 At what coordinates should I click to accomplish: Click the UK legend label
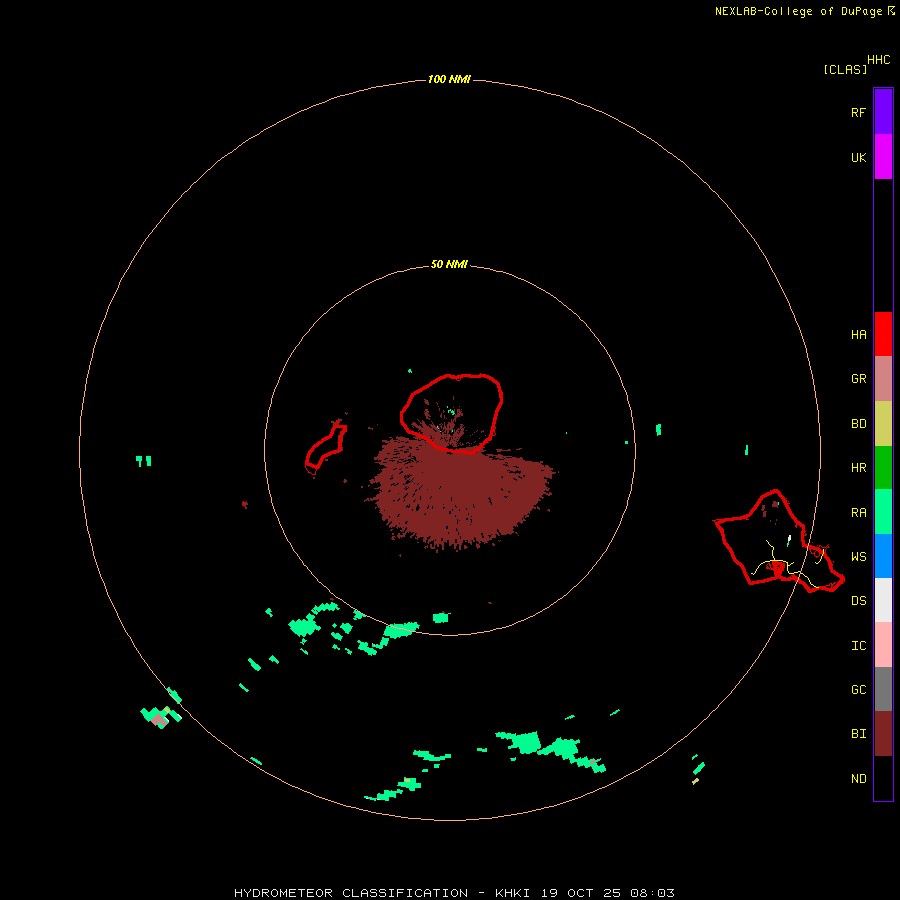tap(859, 158)
